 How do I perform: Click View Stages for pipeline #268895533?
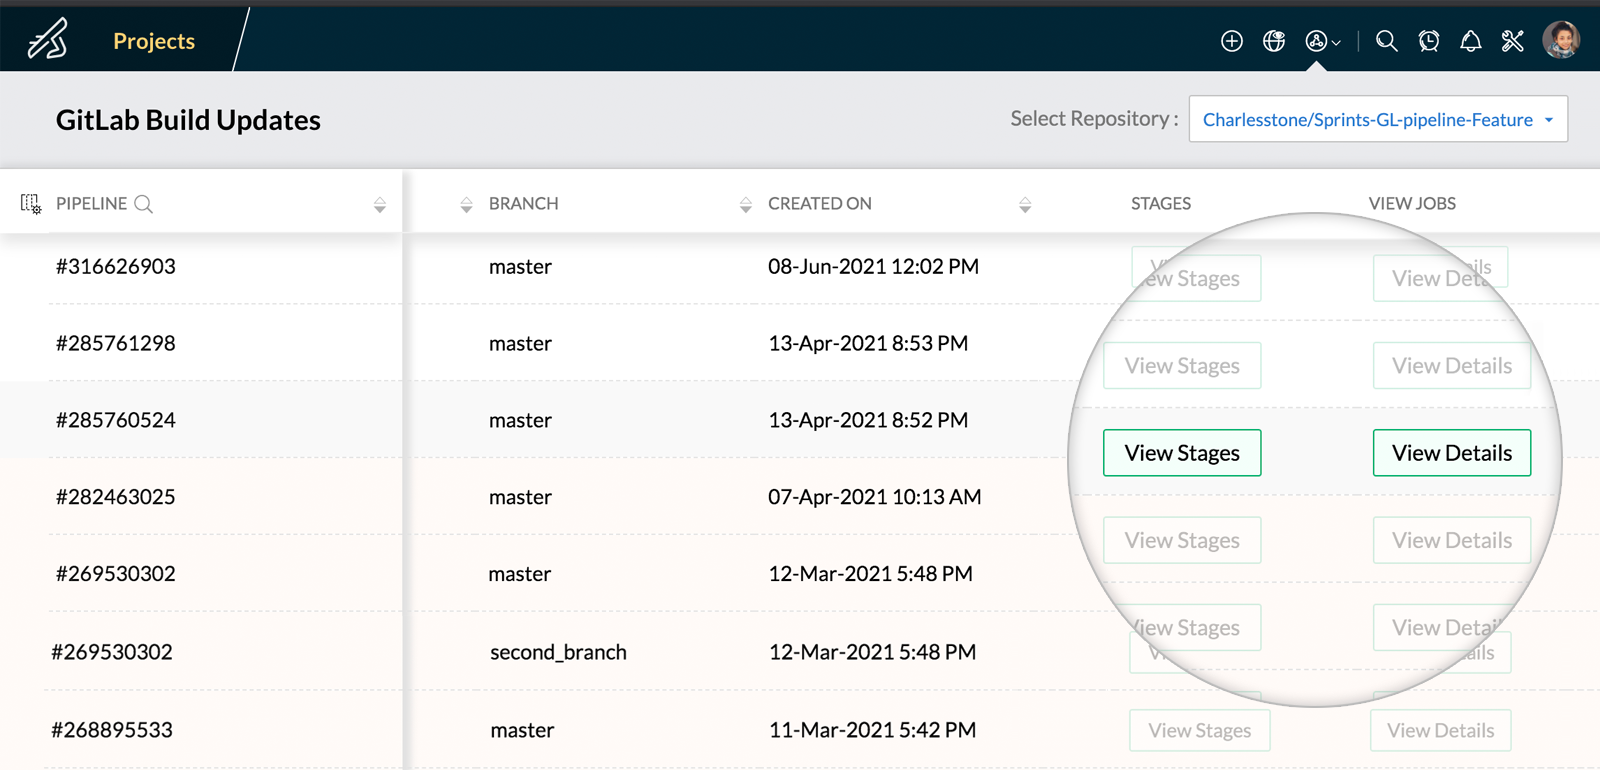(1199, 731)
